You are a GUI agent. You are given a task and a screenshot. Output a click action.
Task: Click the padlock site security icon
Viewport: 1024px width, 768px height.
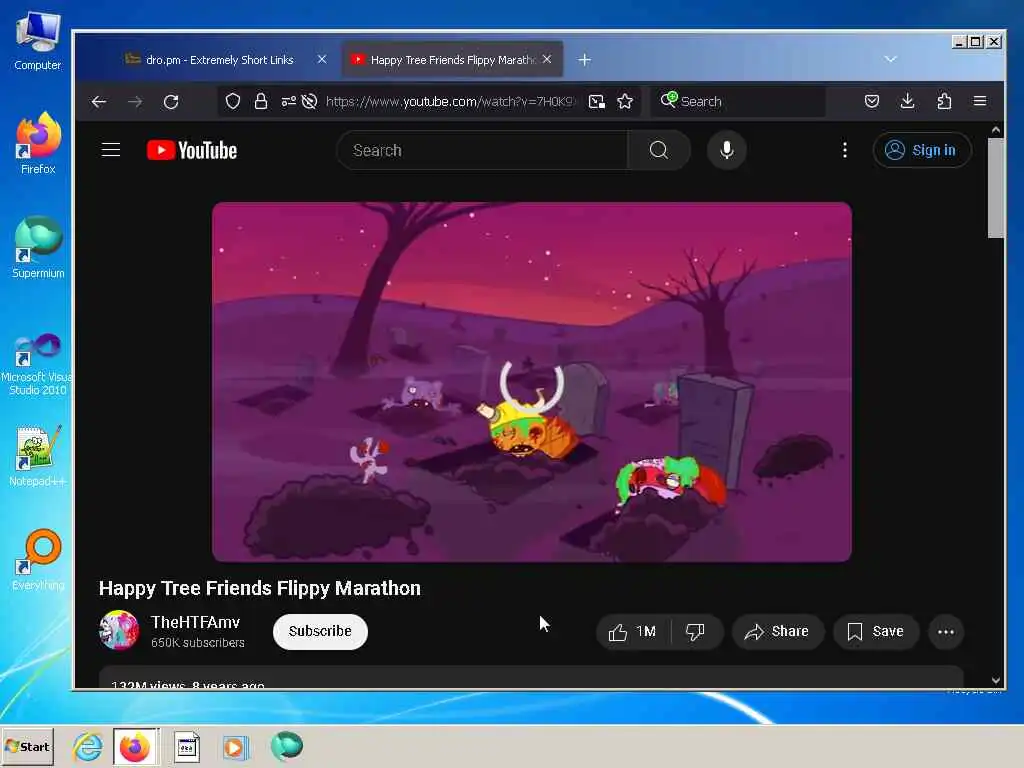[x=261, y=101]
